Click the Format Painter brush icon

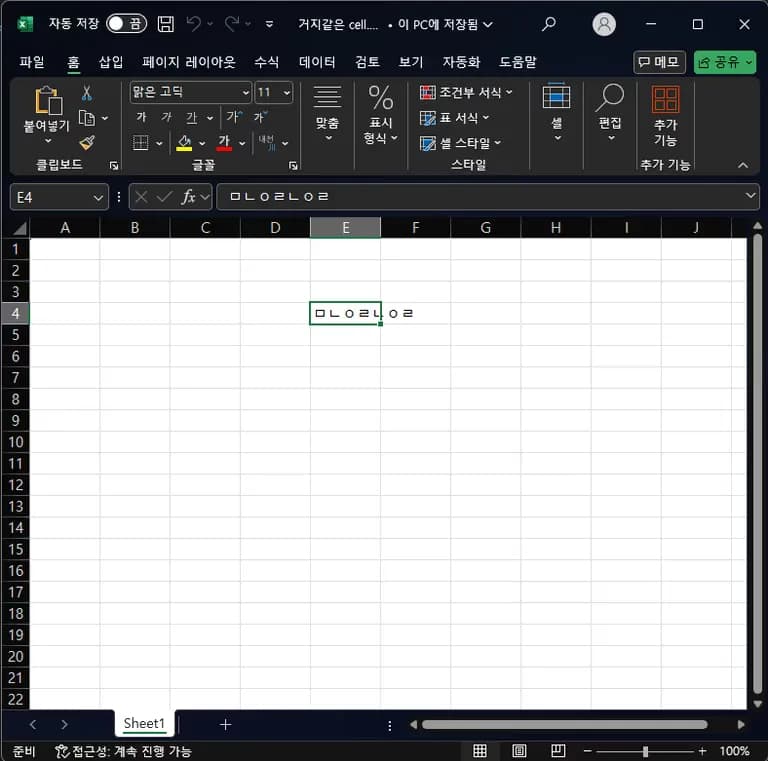coord(87,143)
